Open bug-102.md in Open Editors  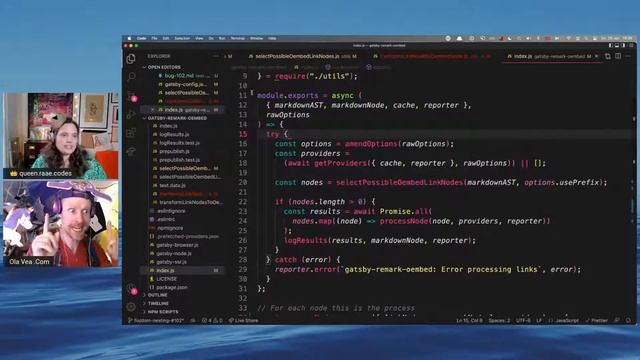point(182,76)
